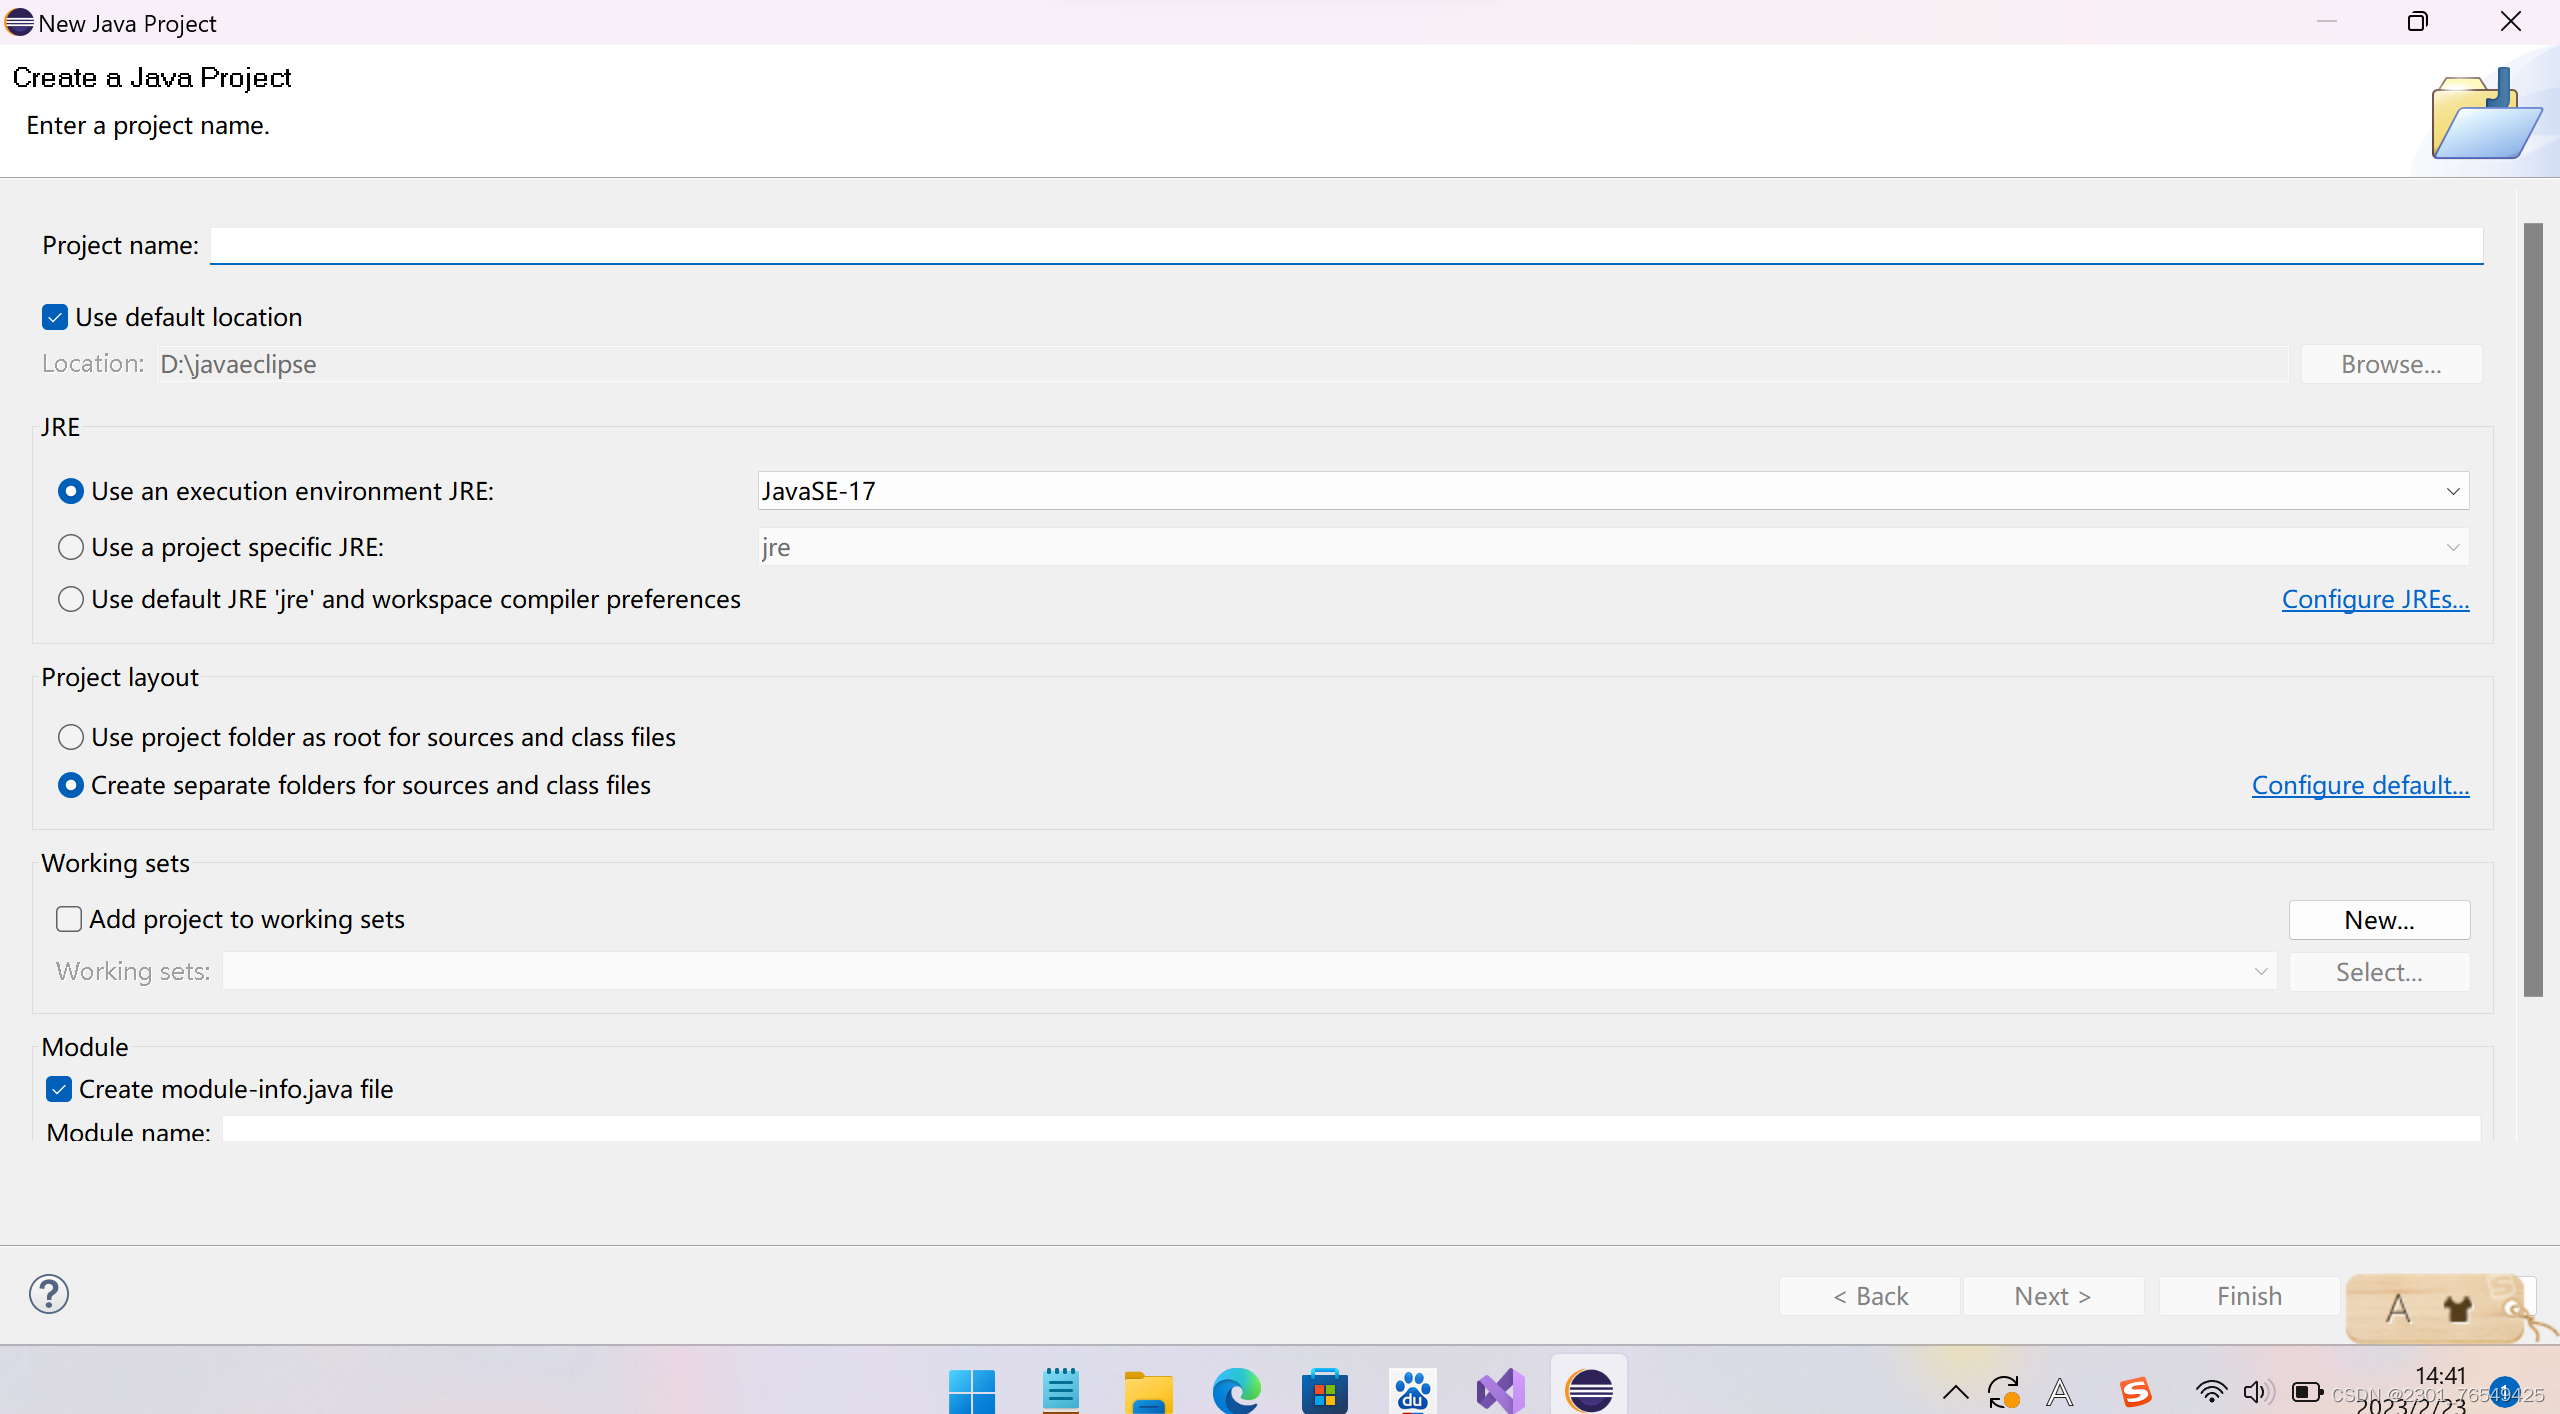The image size is (2560, 1414).
Task: Expand the JavaSE-17 execution environment dropdown
Action: click(2452, 491)
